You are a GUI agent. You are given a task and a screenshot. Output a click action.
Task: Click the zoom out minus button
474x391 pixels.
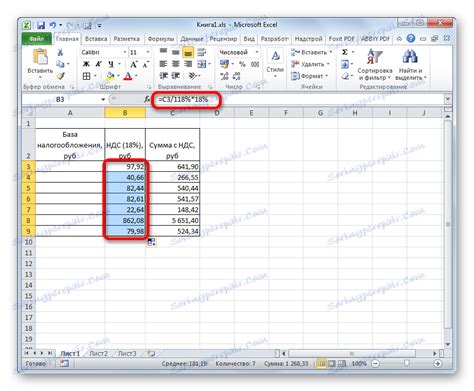(x=375, y=364)
